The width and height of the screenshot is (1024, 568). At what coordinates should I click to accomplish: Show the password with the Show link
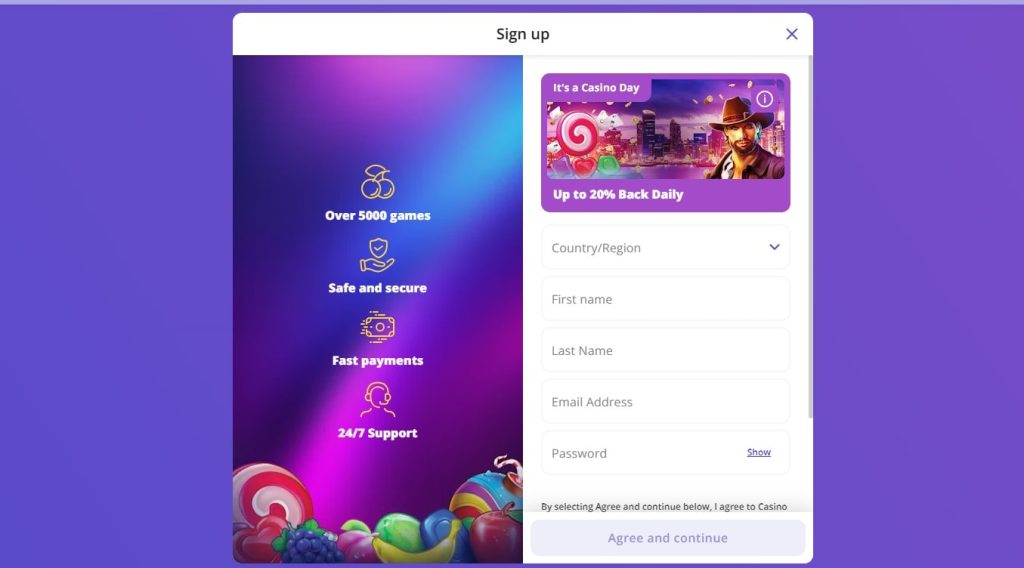(758, 452)
